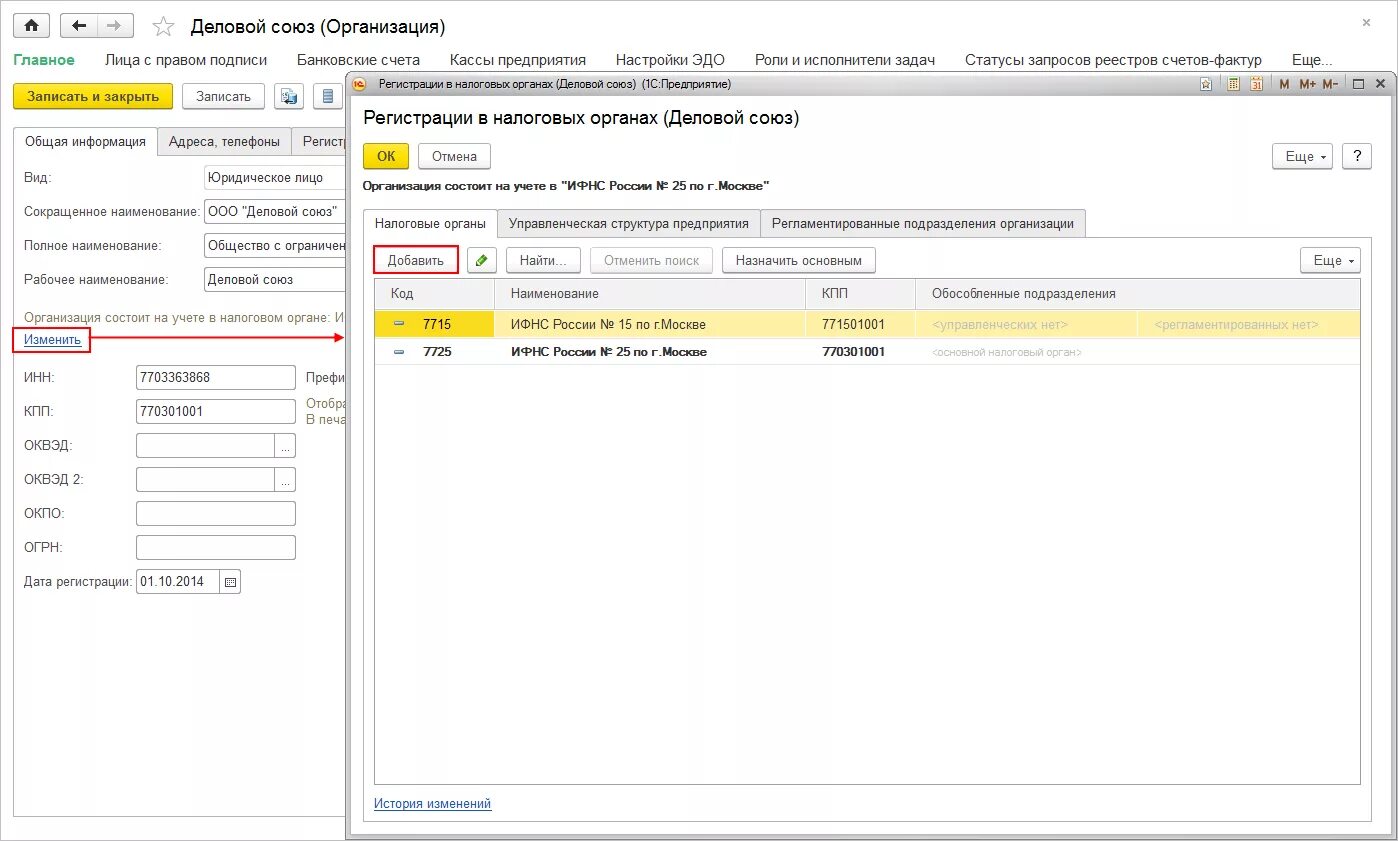Navigate back with the left arrow

pos(79,26)
